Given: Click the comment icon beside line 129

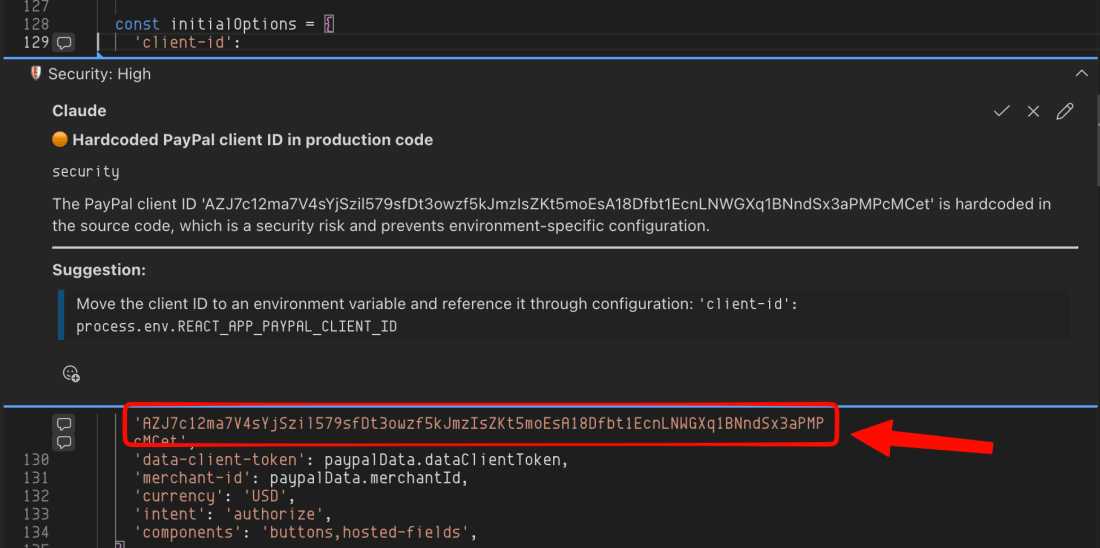Looking at the screenshot, I should pyautogui.click(x=65, y=43).
